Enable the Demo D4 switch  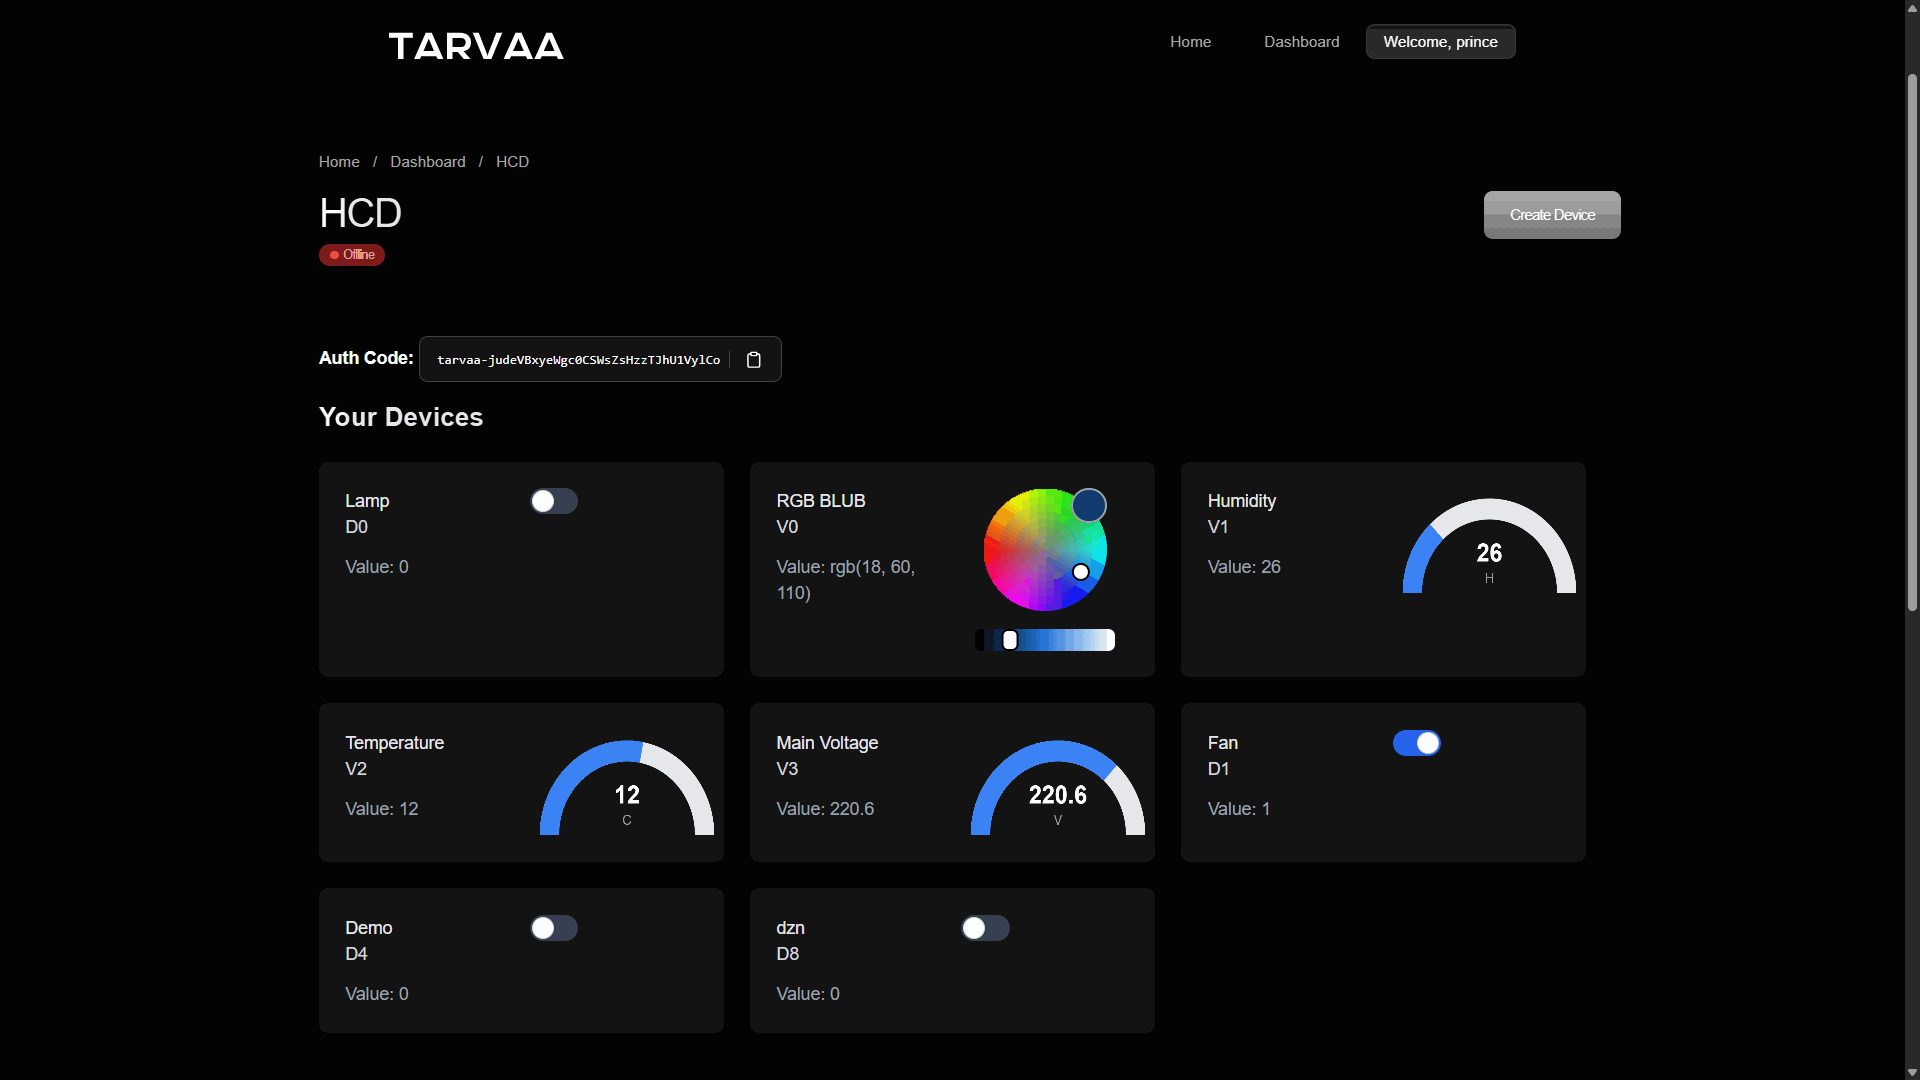coord(554,928)
